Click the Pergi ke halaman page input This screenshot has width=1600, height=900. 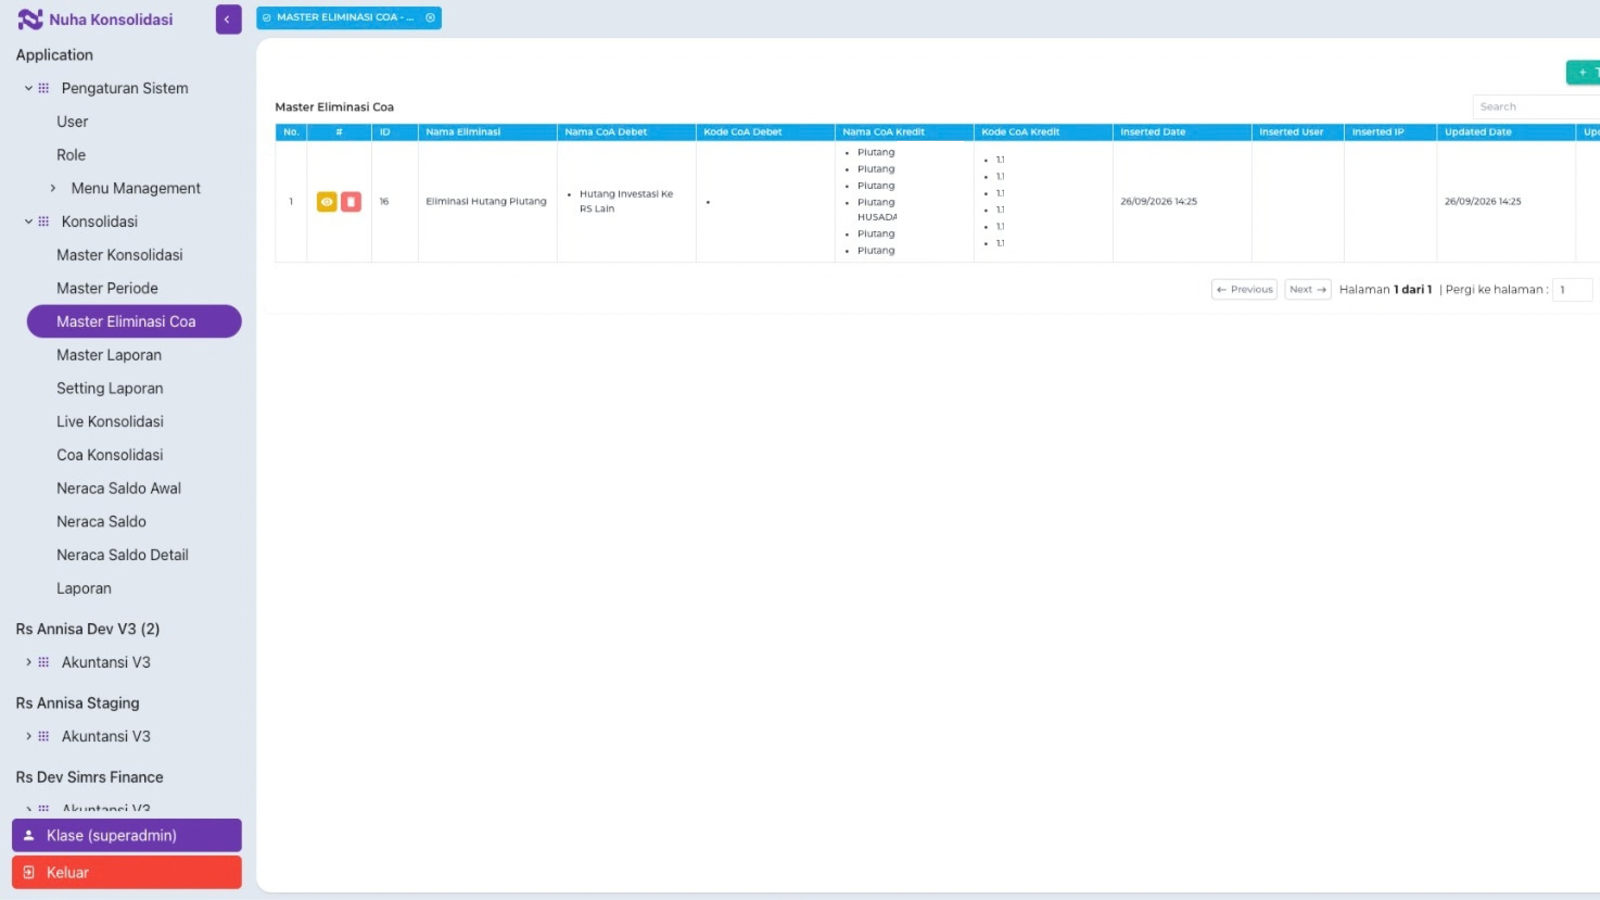pos(1572,289)
